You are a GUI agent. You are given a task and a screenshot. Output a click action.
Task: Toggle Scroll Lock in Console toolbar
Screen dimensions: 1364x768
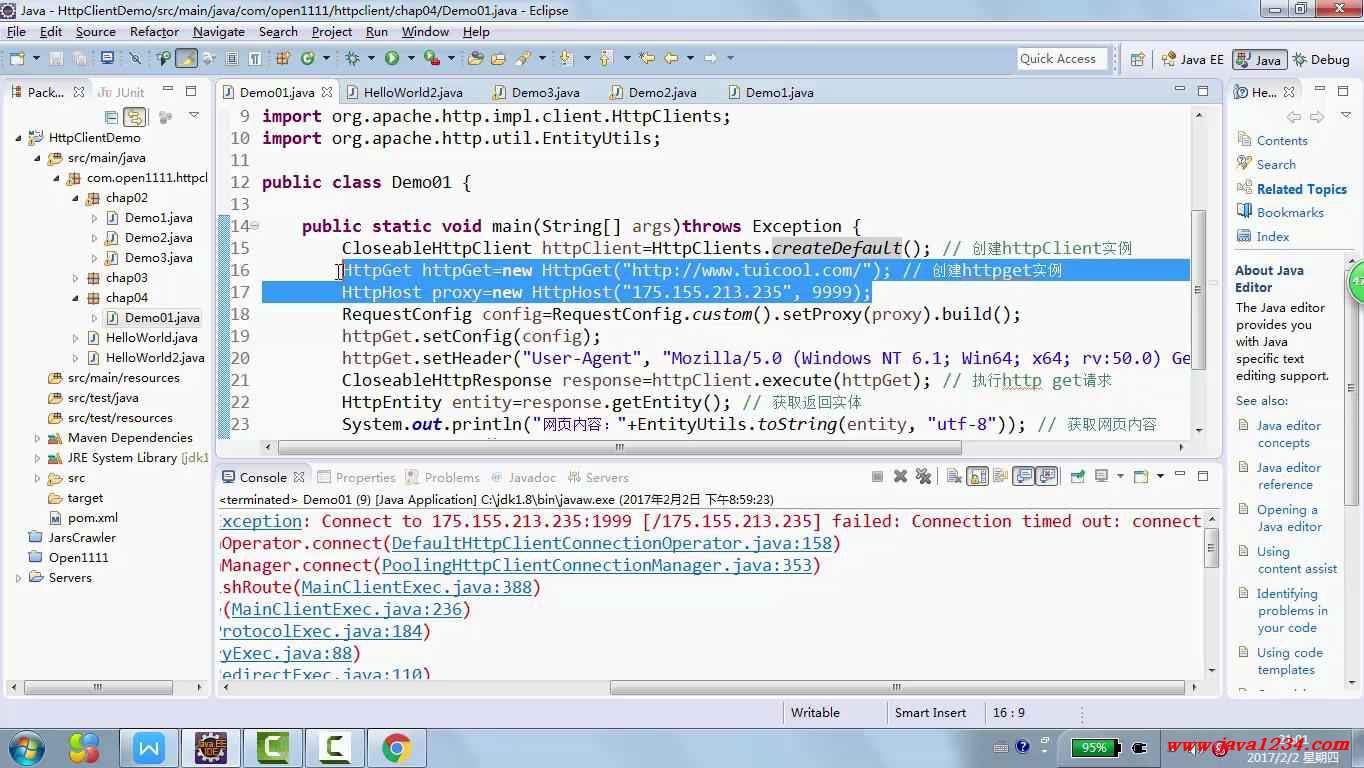tap(977, 477)
